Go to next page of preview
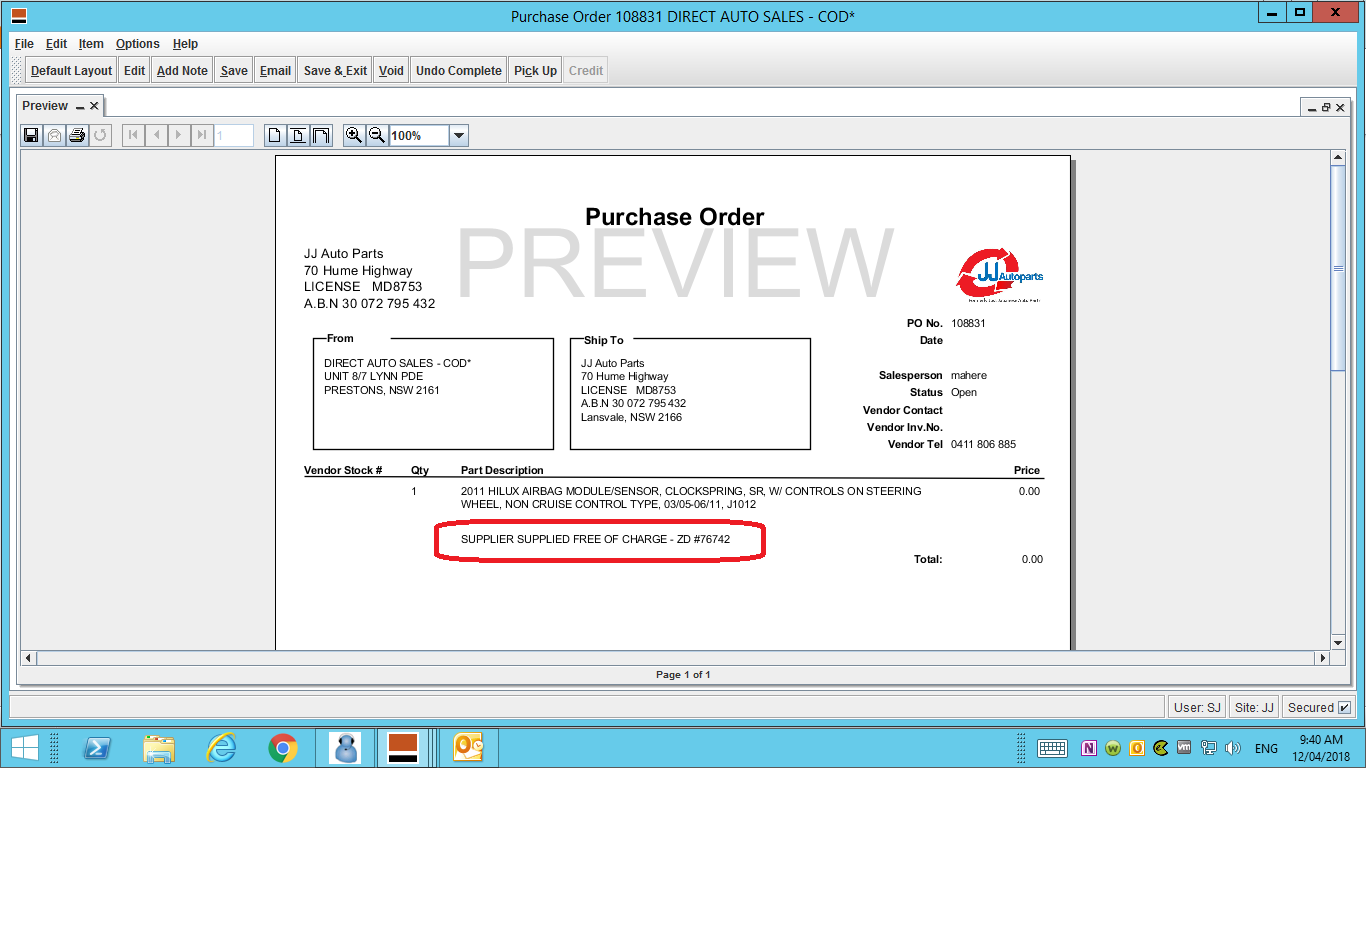 pos(179,135)
